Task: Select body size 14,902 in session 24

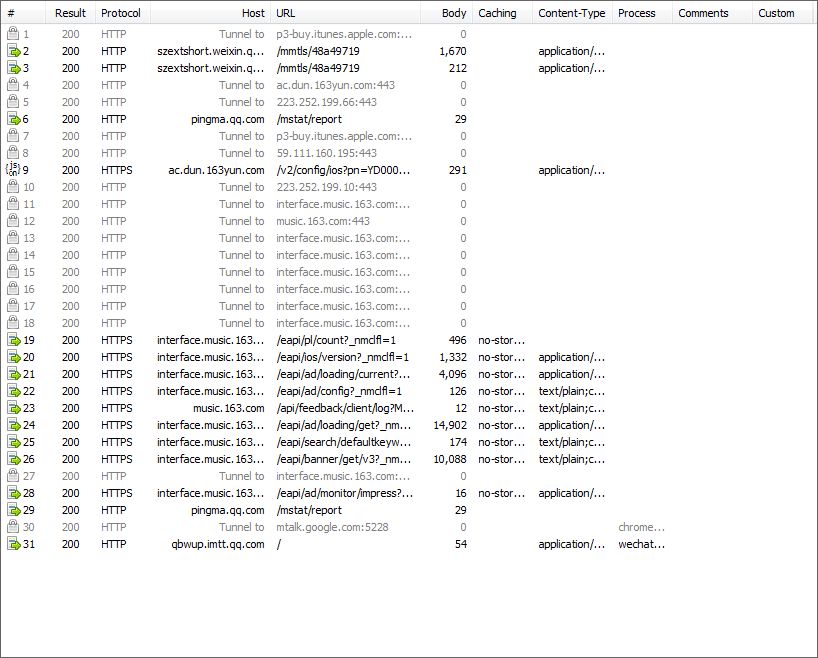Action: [x=450, y=425]
